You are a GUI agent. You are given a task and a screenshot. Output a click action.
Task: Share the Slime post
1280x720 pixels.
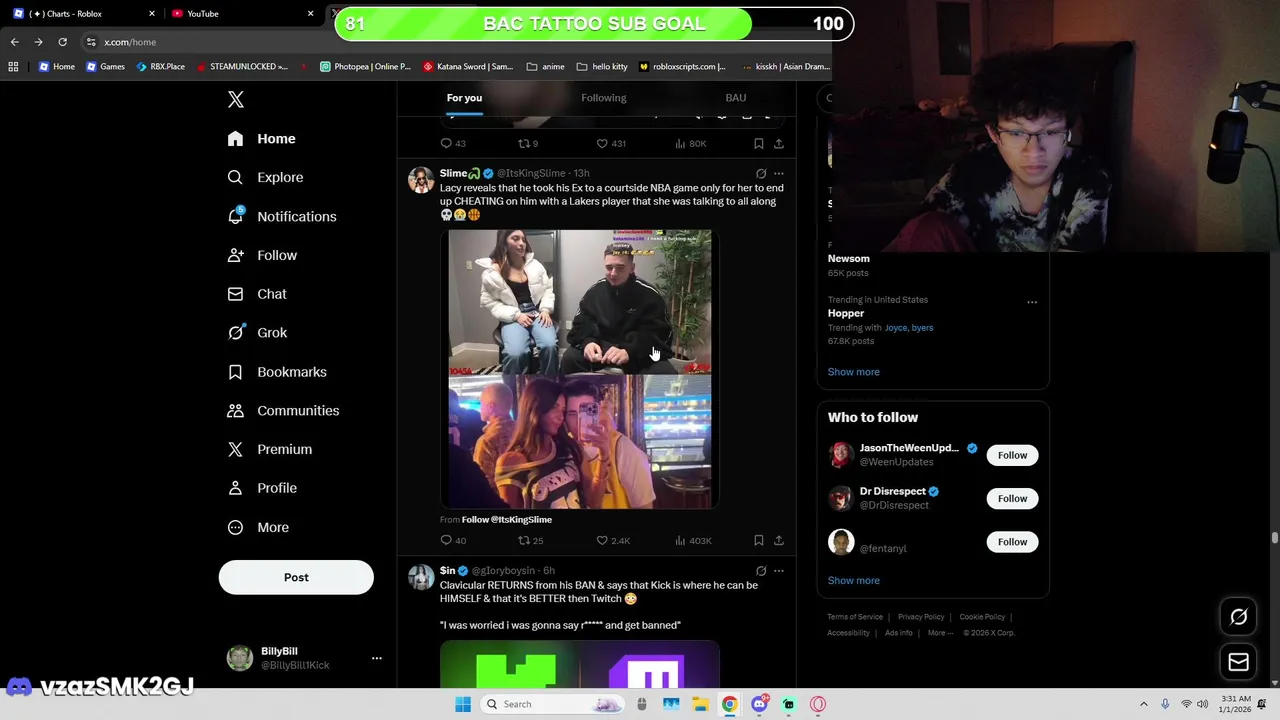point(779,540)
